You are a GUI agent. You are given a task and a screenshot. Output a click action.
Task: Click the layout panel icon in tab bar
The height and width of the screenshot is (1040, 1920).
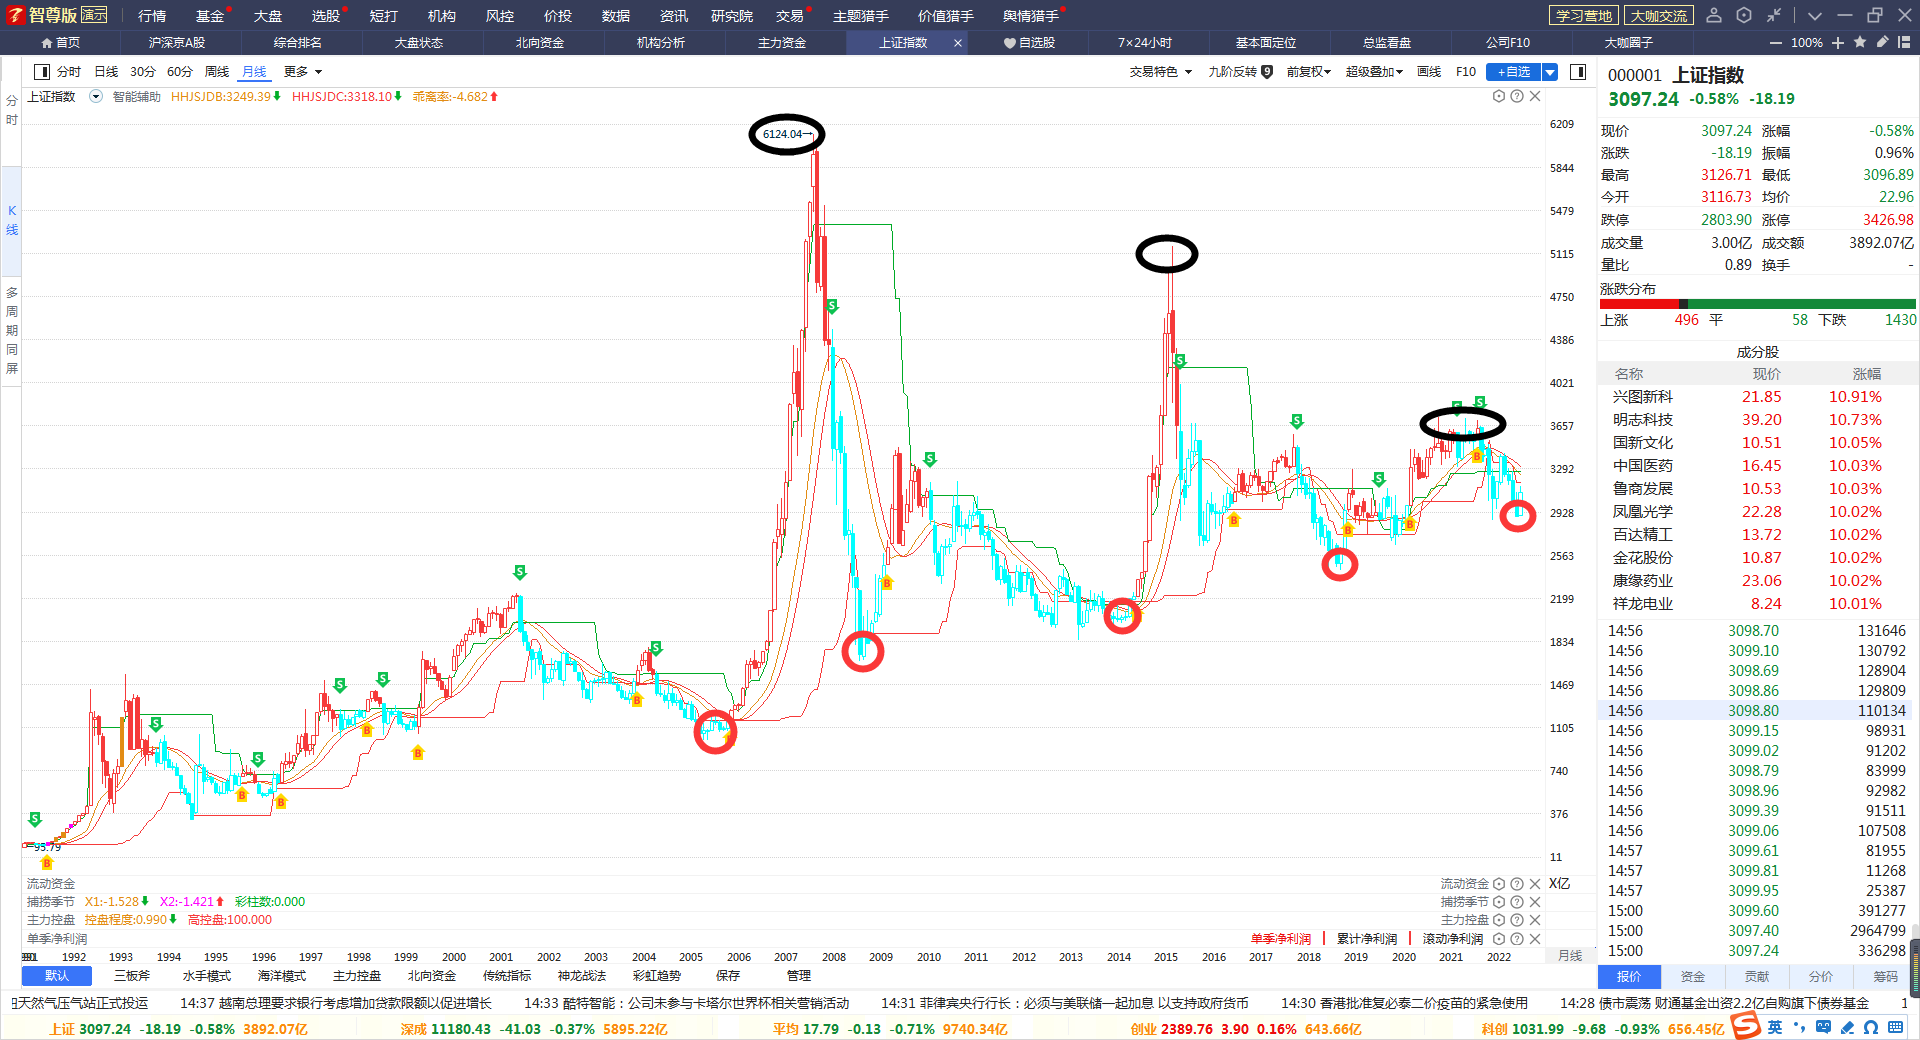pos(1904,42)
